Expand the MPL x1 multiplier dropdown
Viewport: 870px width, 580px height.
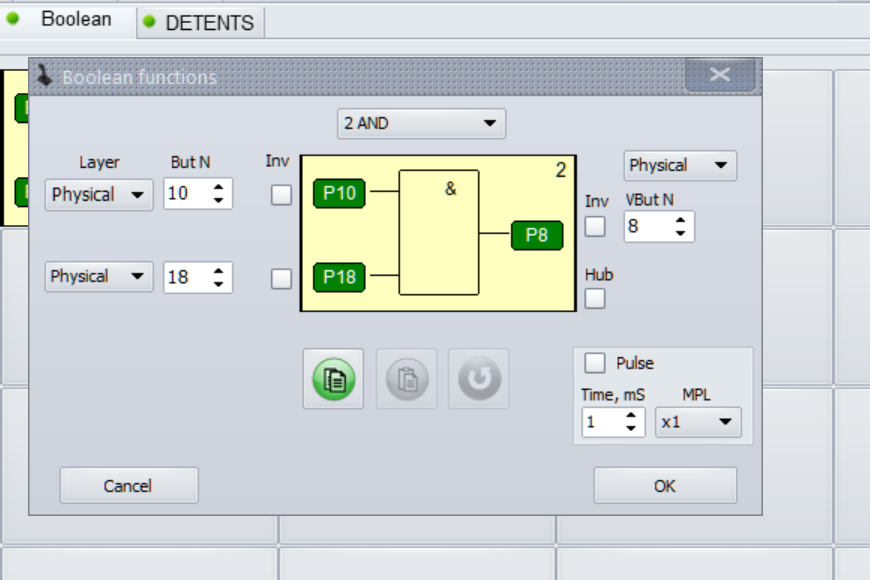[698, 422]
